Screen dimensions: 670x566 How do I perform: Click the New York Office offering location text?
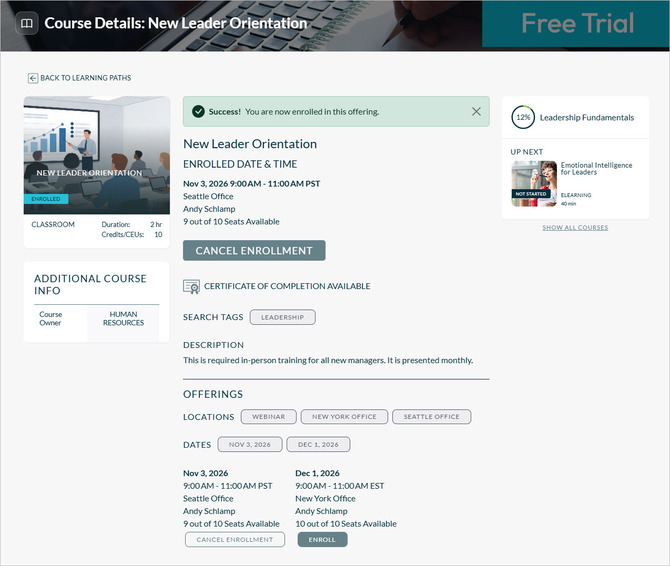pyautogui.click(x=325, y=499)
